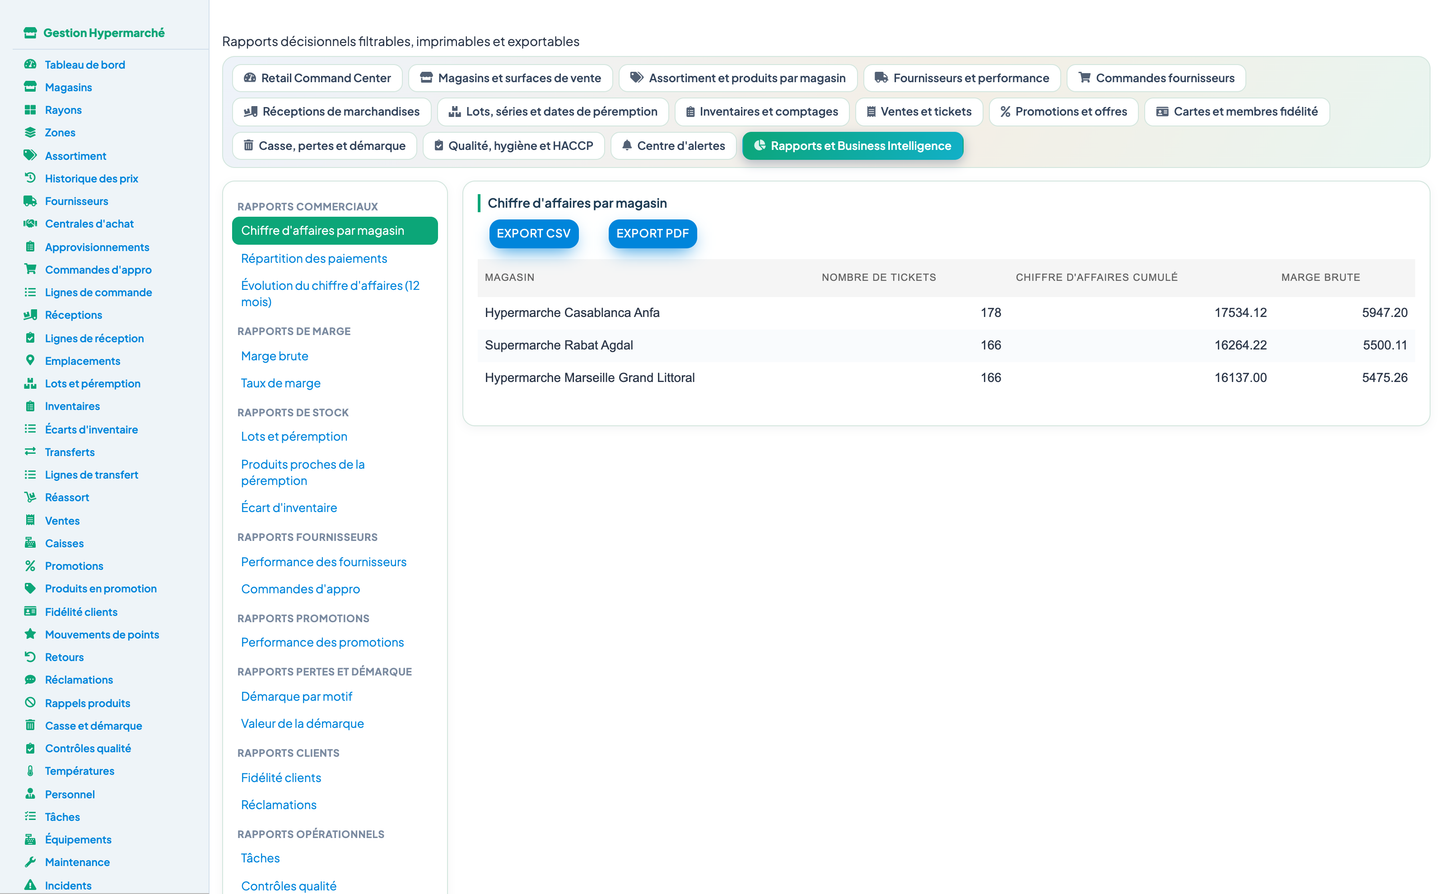
Task: Click the Marge brute column header
Action: click(x=1321, y=278)
